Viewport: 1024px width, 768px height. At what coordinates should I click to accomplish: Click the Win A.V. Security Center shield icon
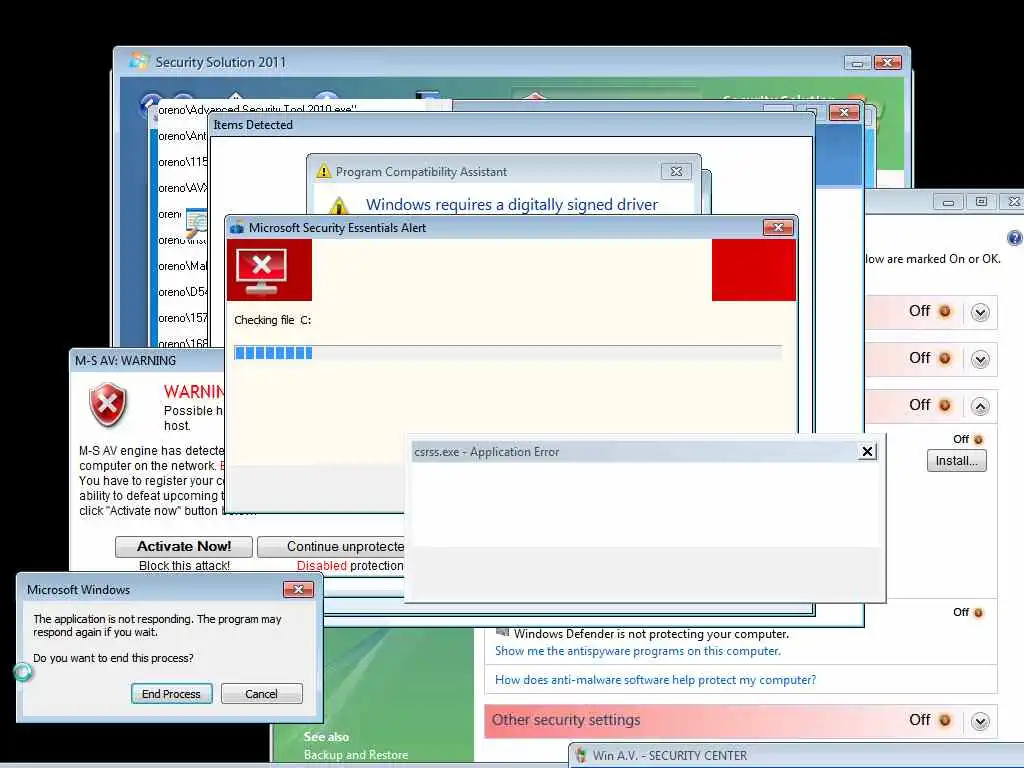pos(581,756)
